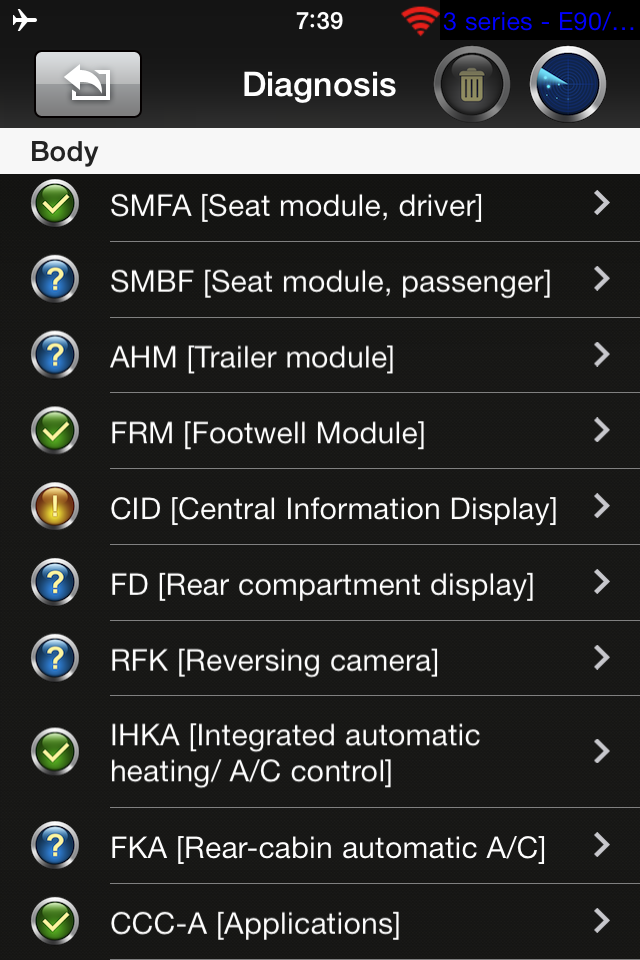Select the orange warning icon beside CID
The image size is (640, 960).
55,507
